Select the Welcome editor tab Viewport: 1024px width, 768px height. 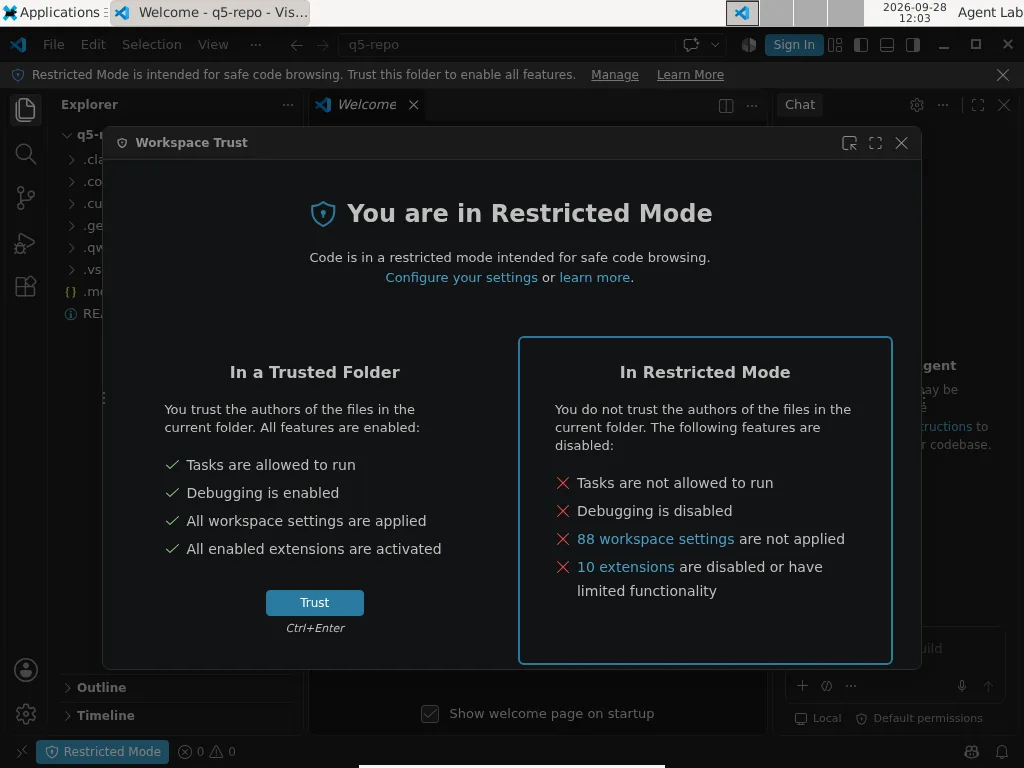[x=367, y=105]
